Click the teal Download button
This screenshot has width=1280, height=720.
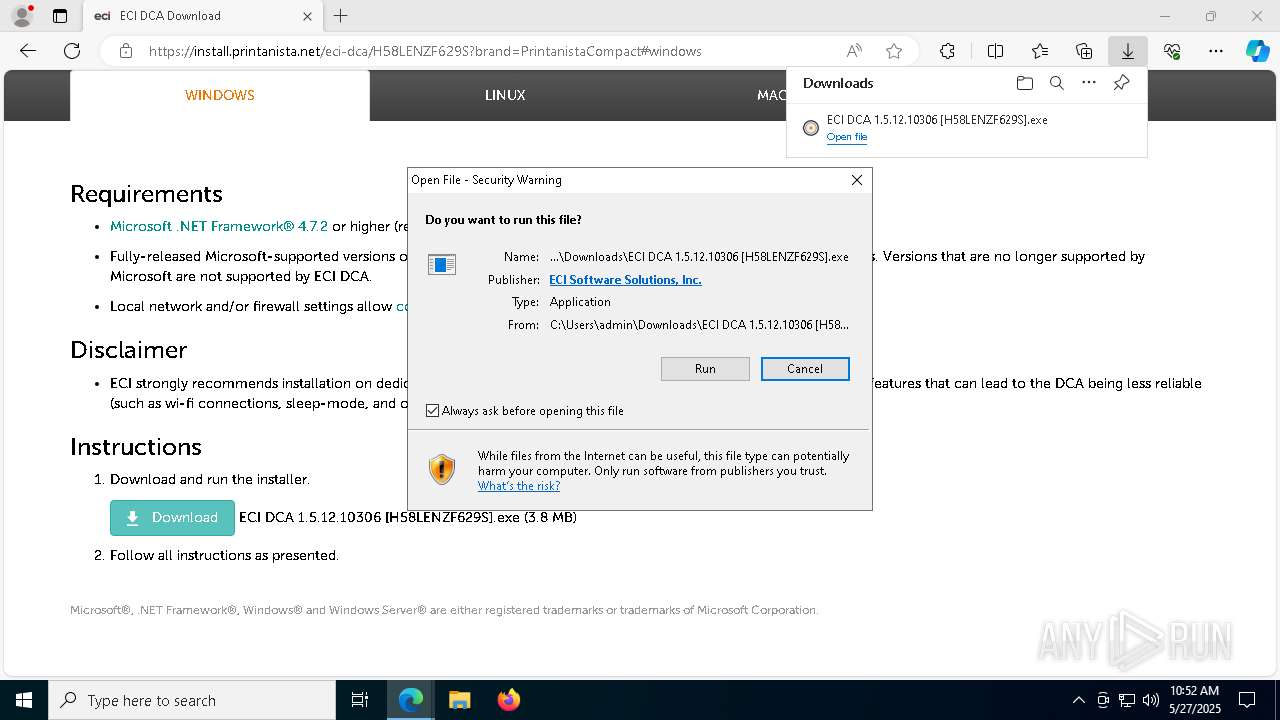click(172, 518)
